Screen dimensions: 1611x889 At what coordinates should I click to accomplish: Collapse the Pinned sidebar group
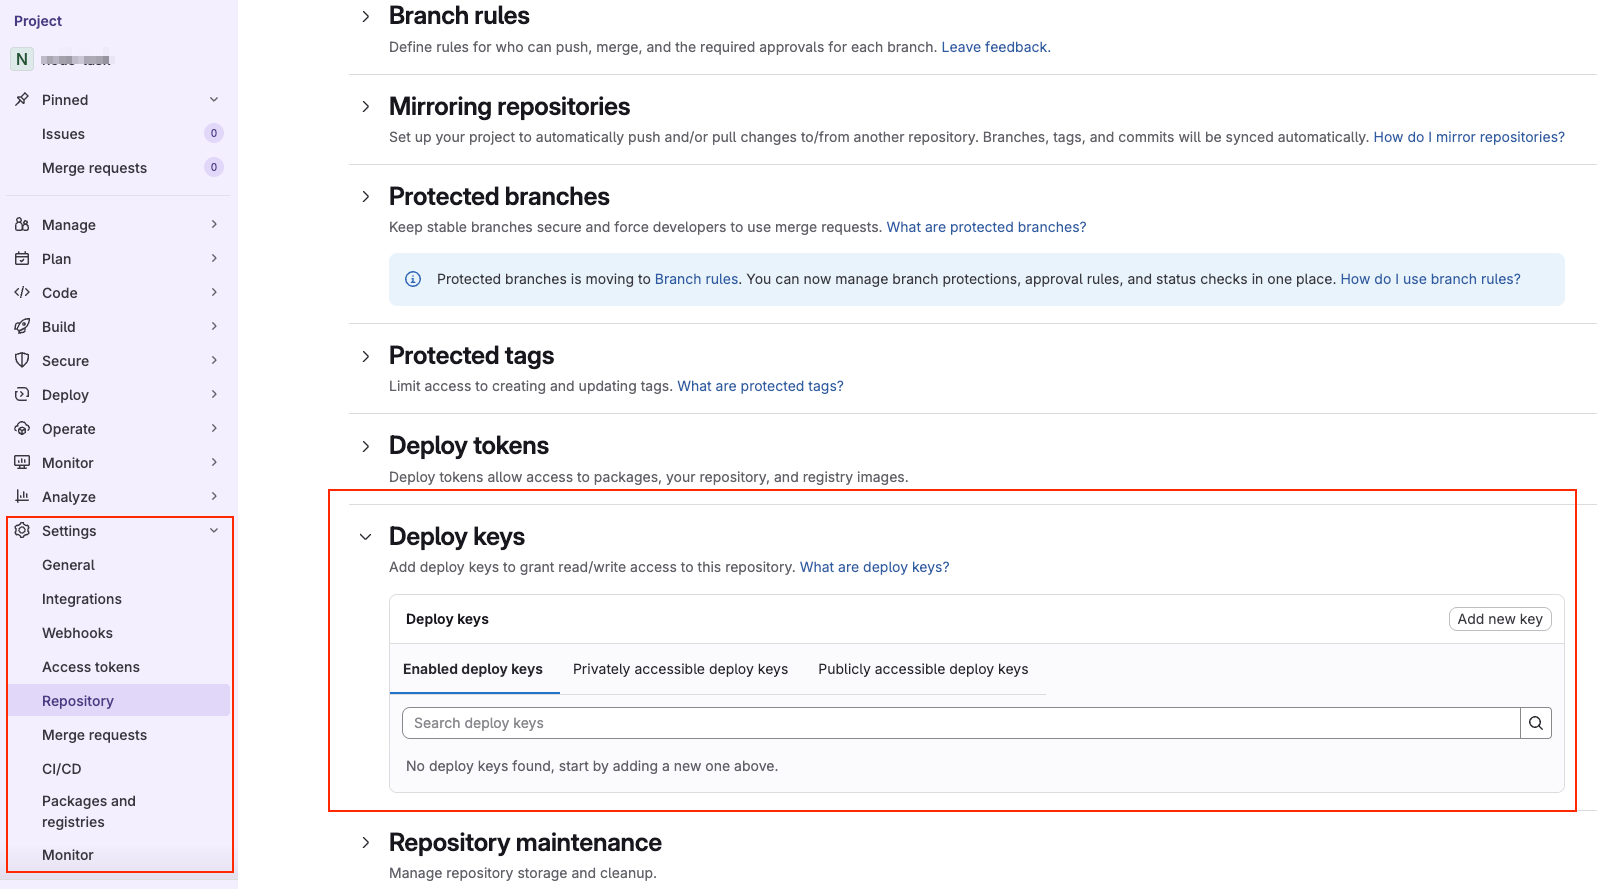coord(214,100)
